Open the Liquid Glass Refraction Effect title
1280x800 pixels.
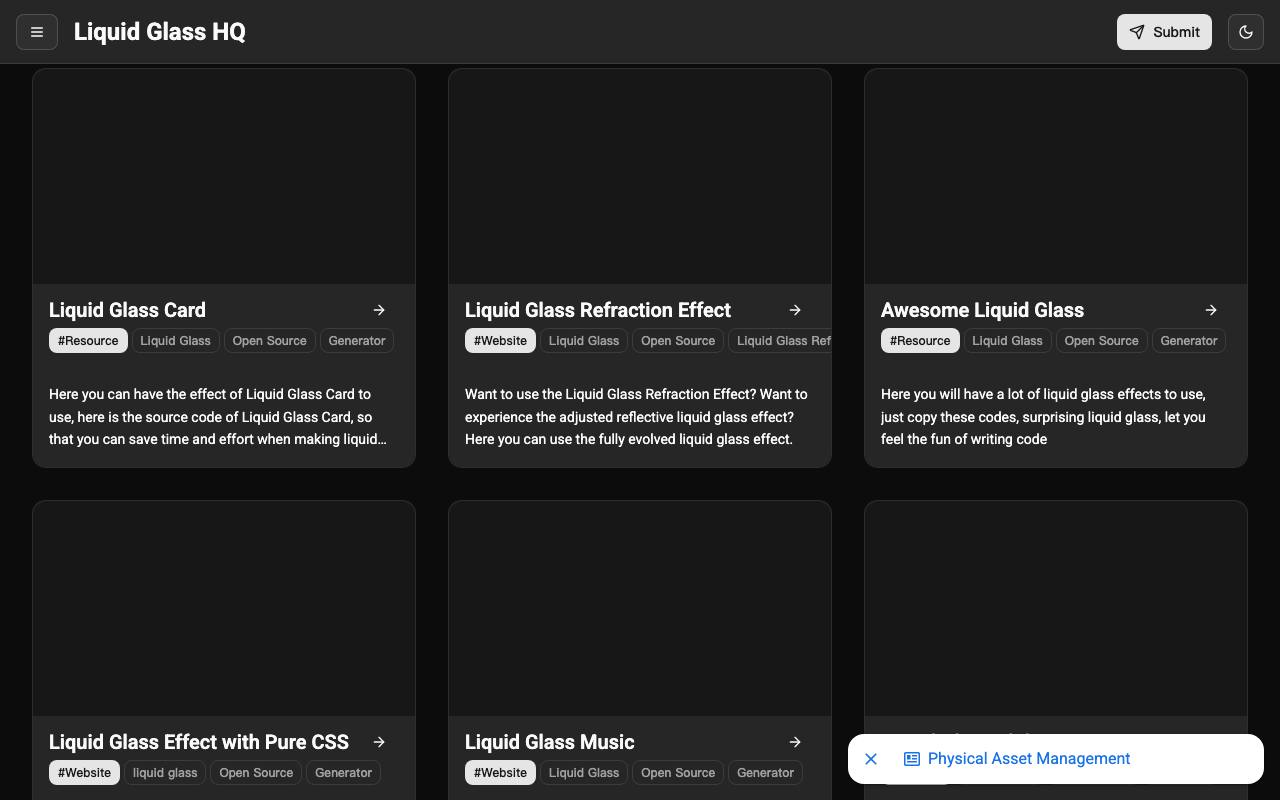[x=598, y=310]
